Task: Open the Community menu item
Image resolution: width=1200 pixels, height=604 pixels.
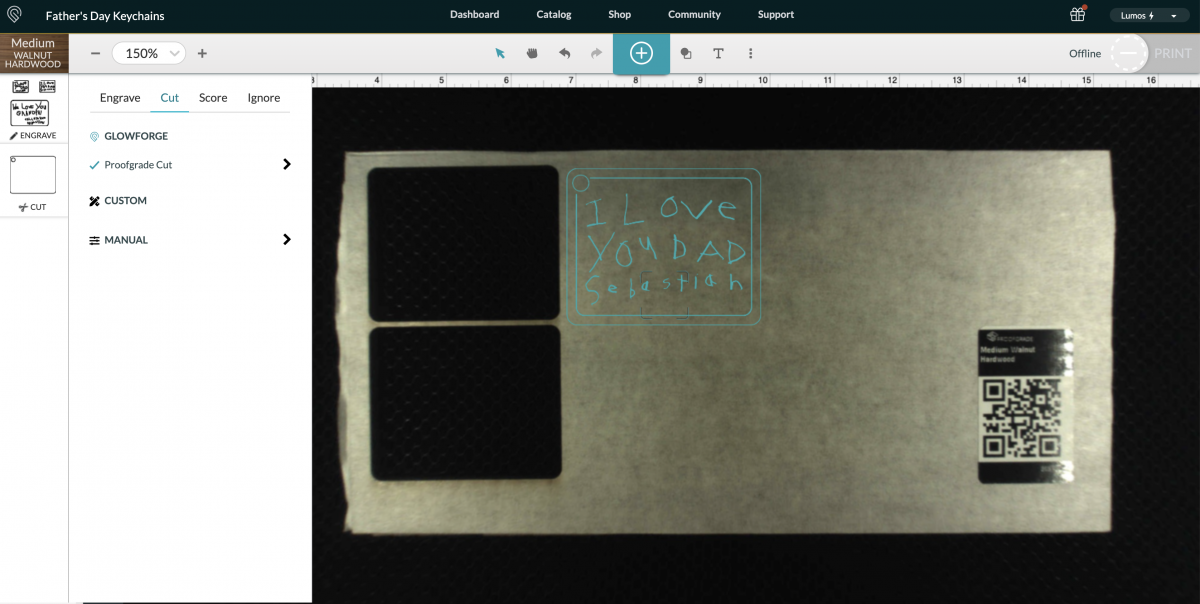Action: click(x=694, y=15)
